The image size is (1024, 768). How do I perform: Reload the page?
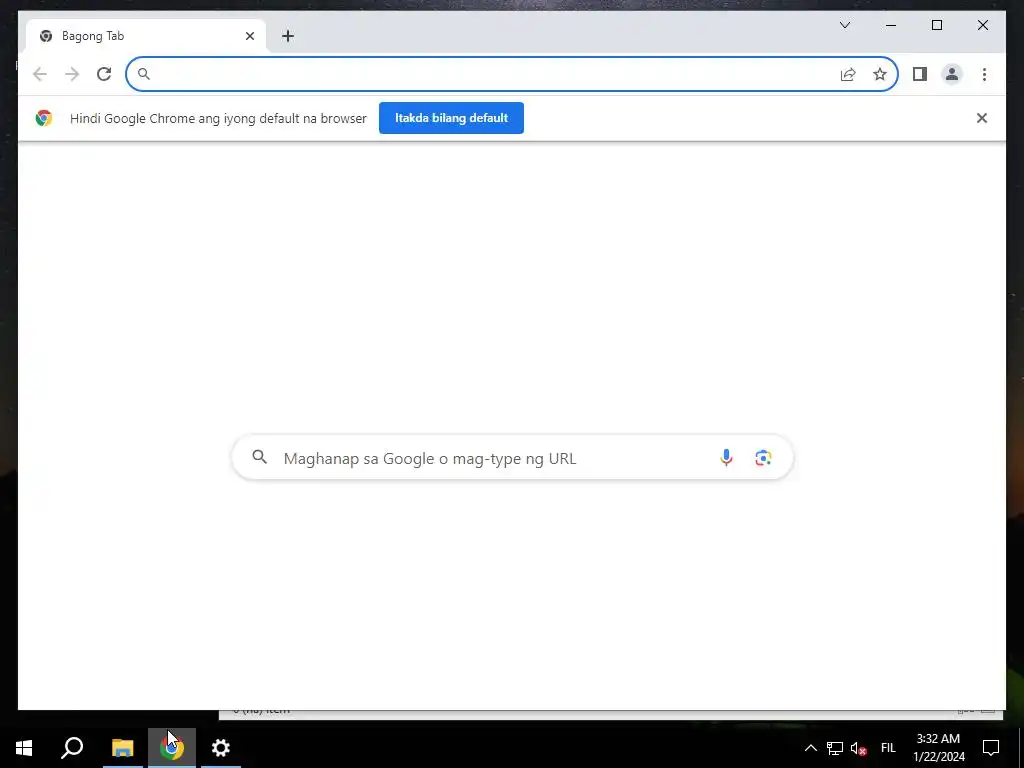pos(104,74)
